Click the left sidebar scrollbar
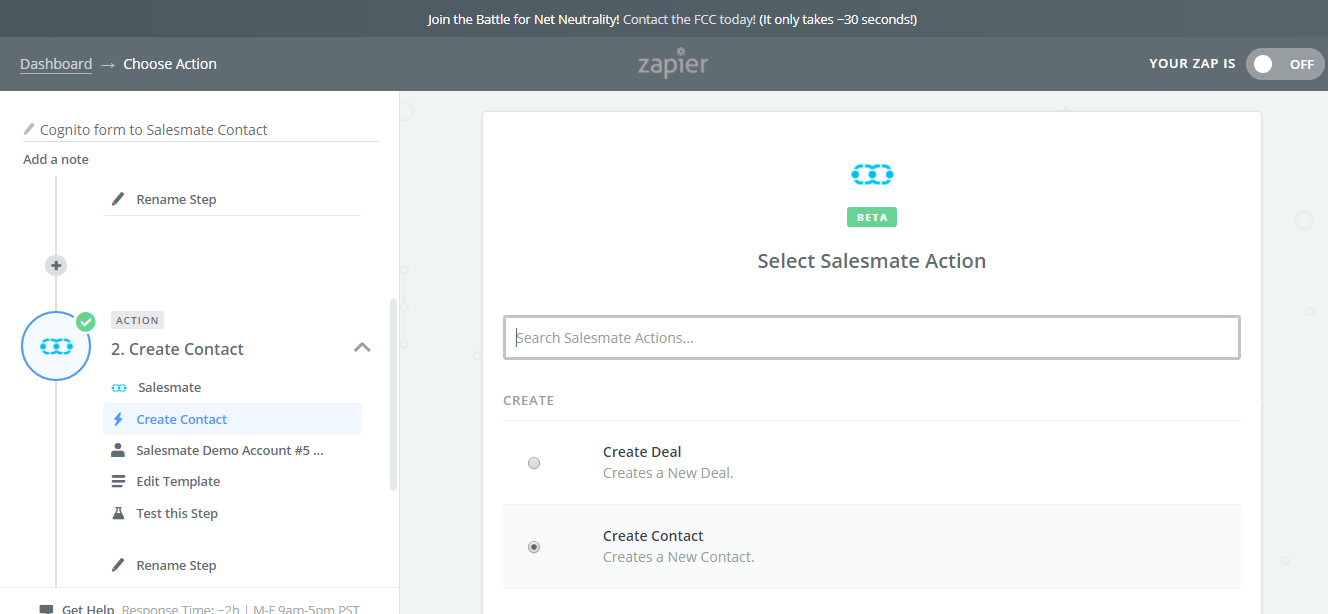The image size is (1328, 614). pos(393,395)
